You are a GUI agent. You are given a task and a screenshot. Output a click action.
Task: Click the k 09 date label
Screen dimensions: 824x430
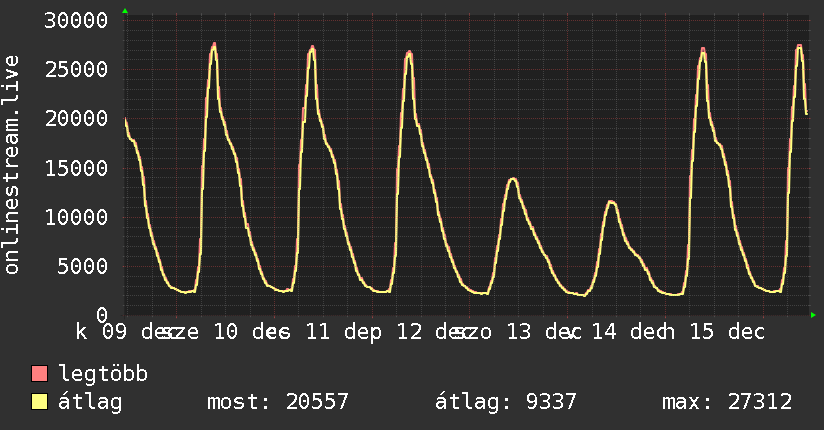pos(101,332)
